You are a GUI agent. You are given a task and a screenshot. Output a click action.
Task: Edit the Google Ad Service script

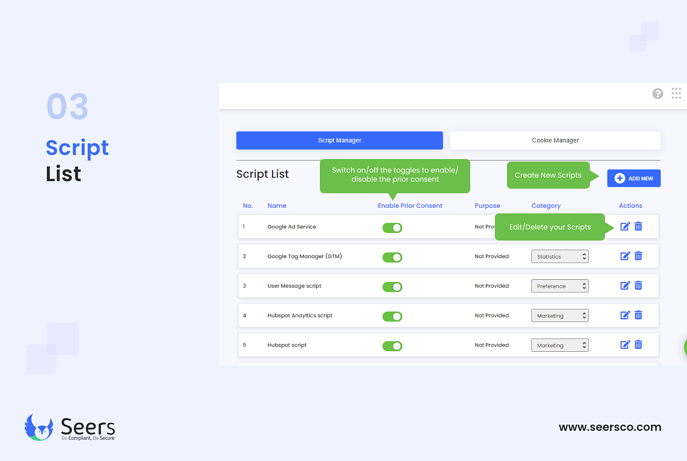coord(625,226)
